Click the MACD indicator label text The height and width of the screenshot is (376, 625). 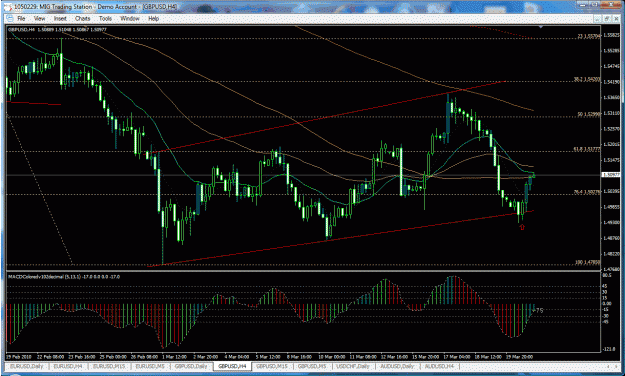(64, 276)
